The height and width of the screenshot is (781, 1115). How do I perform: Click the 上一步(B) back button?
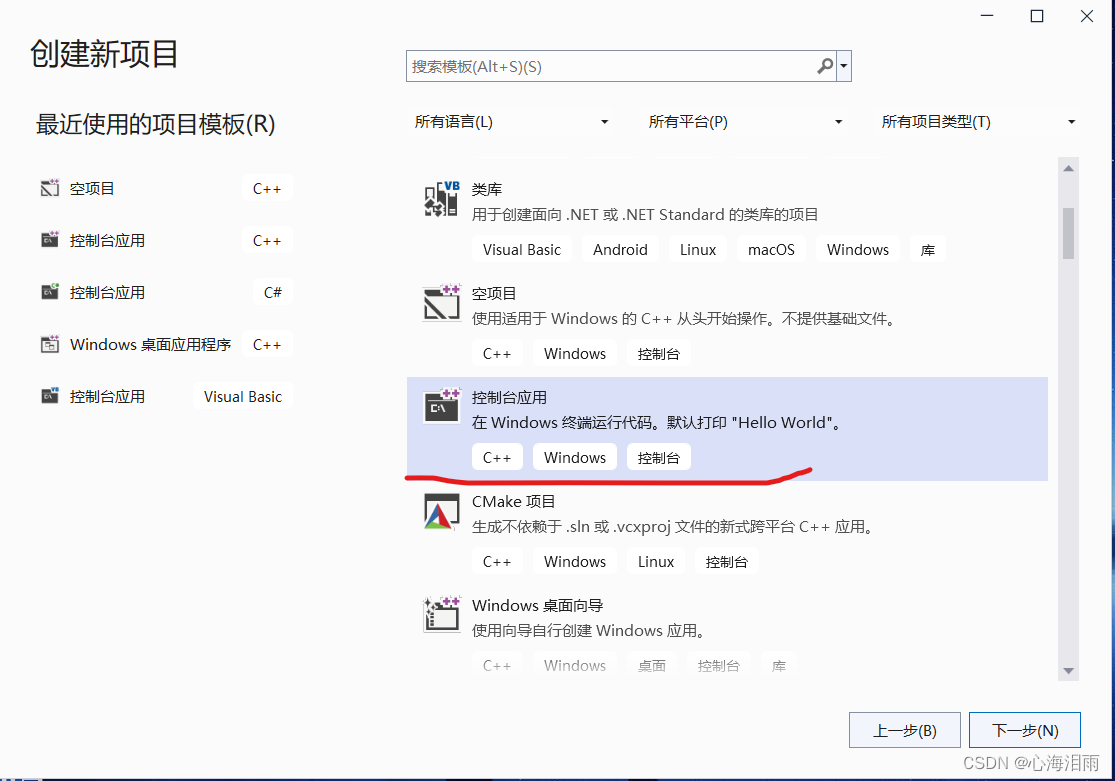coord(905,730)
